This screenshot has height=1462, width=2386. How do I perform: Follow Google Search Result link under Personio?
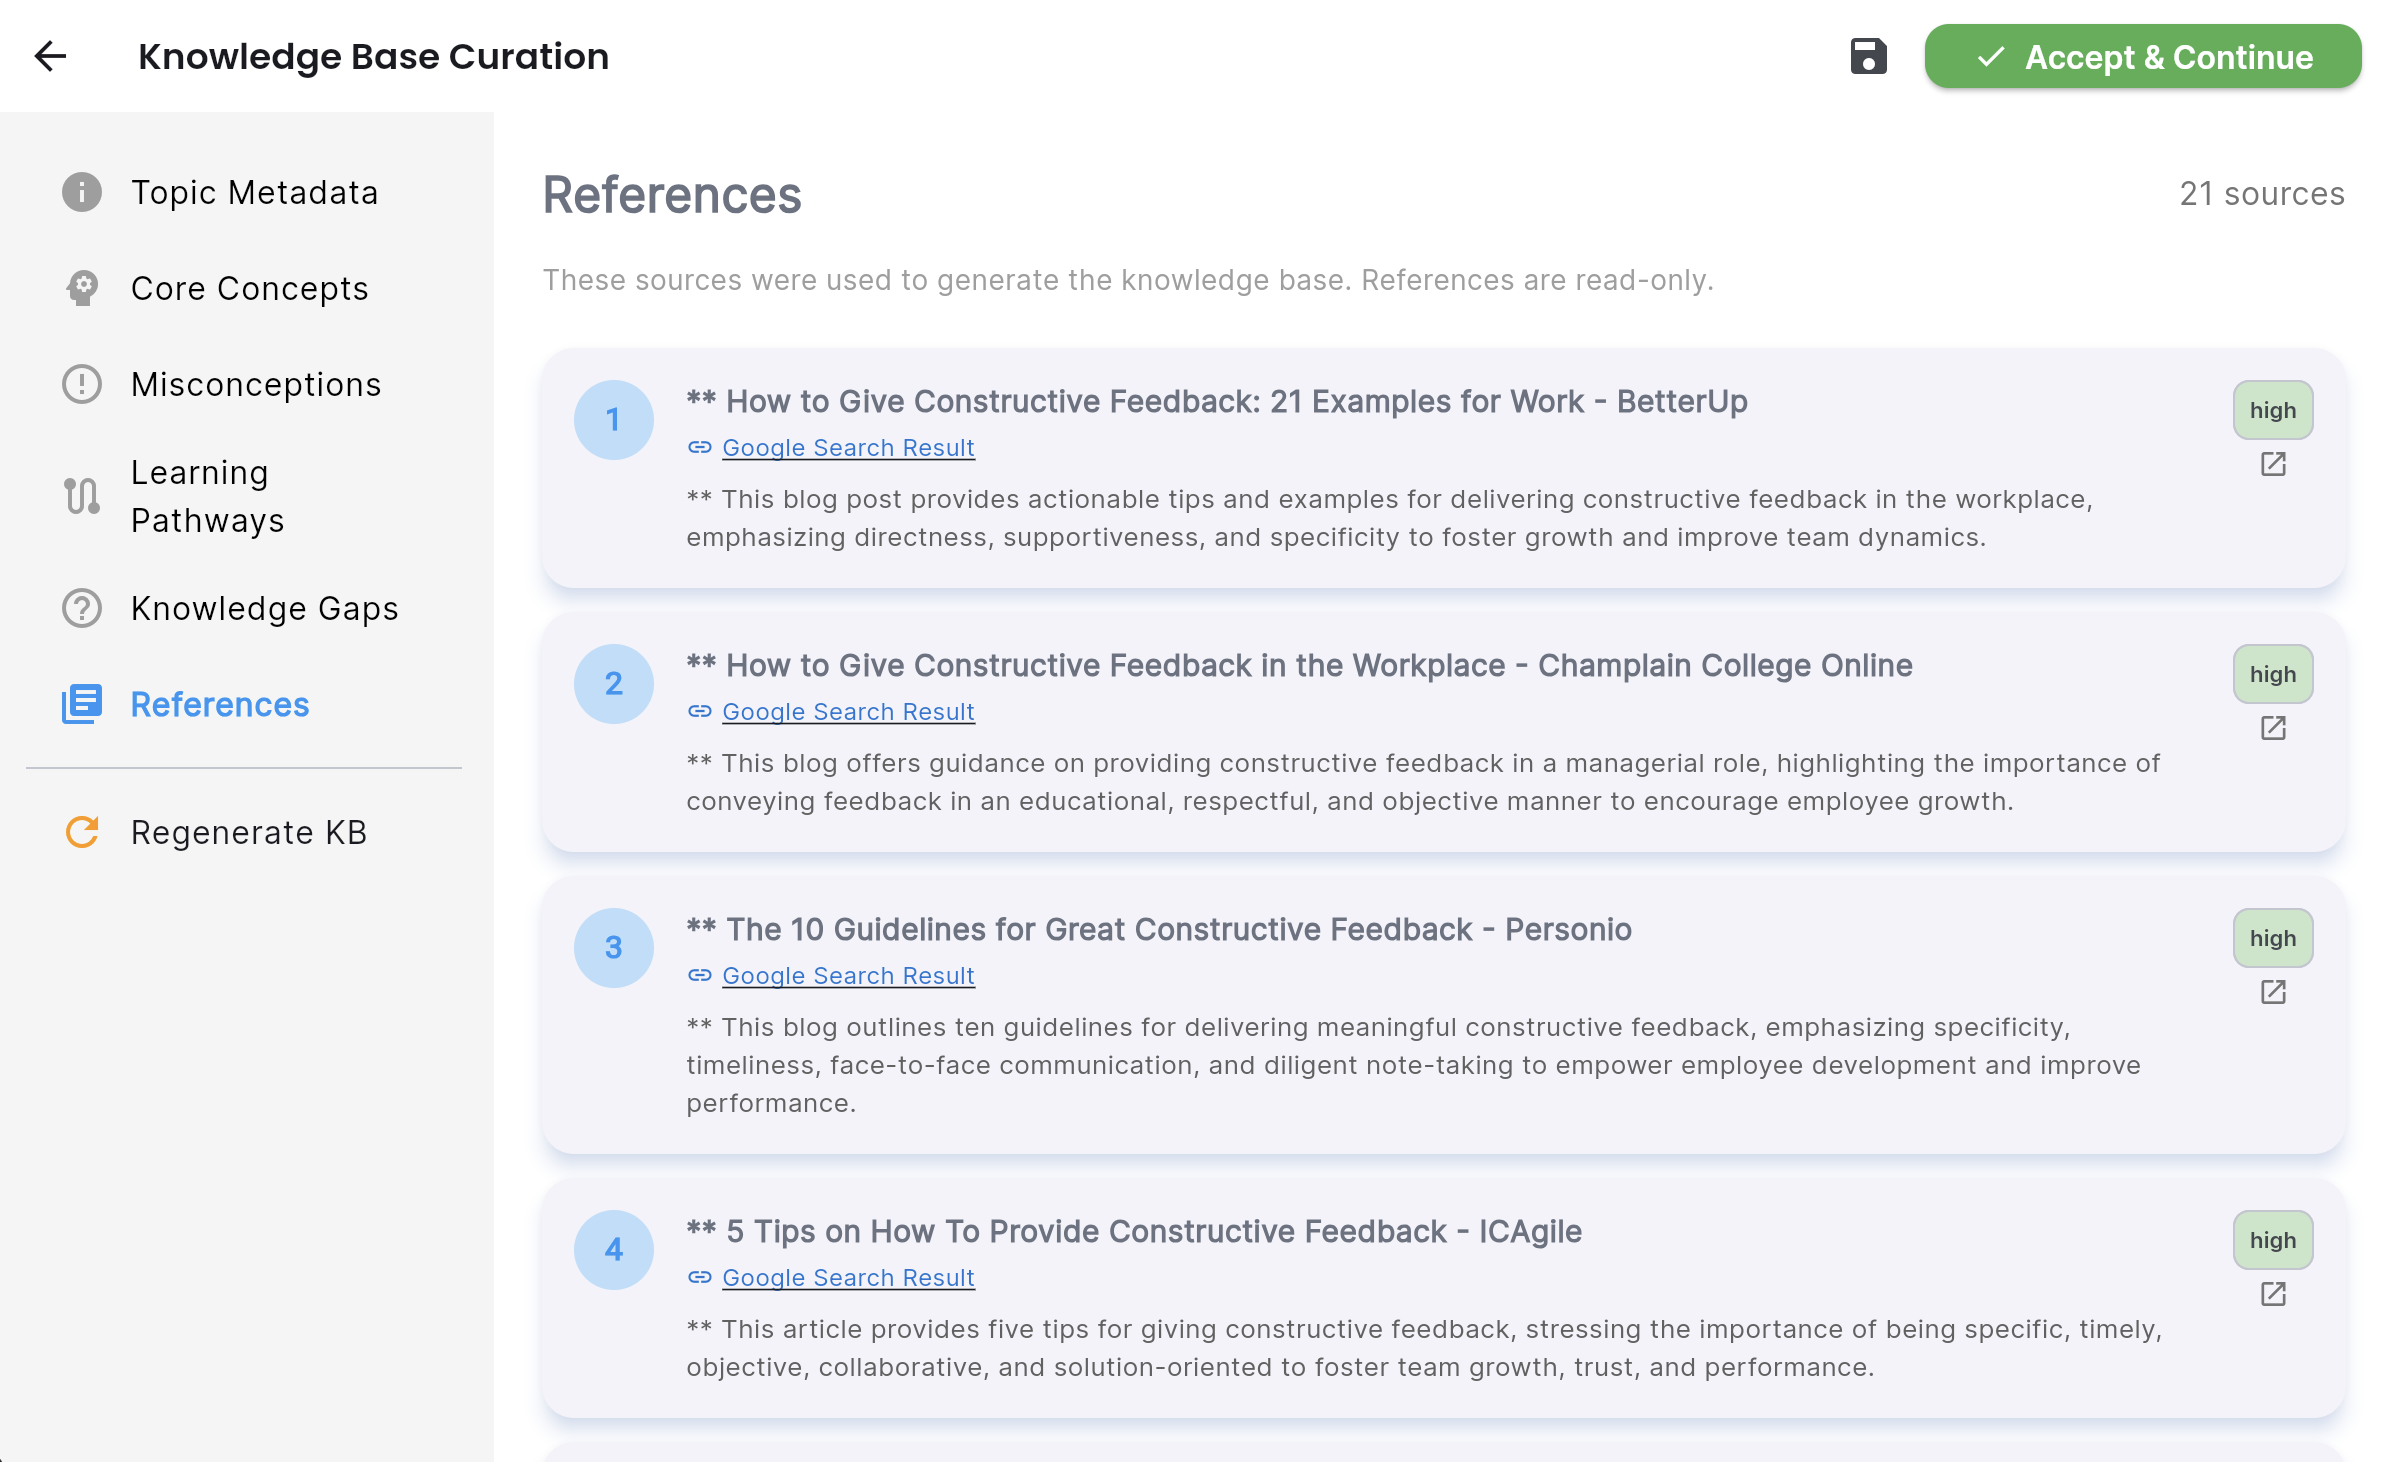847,976
